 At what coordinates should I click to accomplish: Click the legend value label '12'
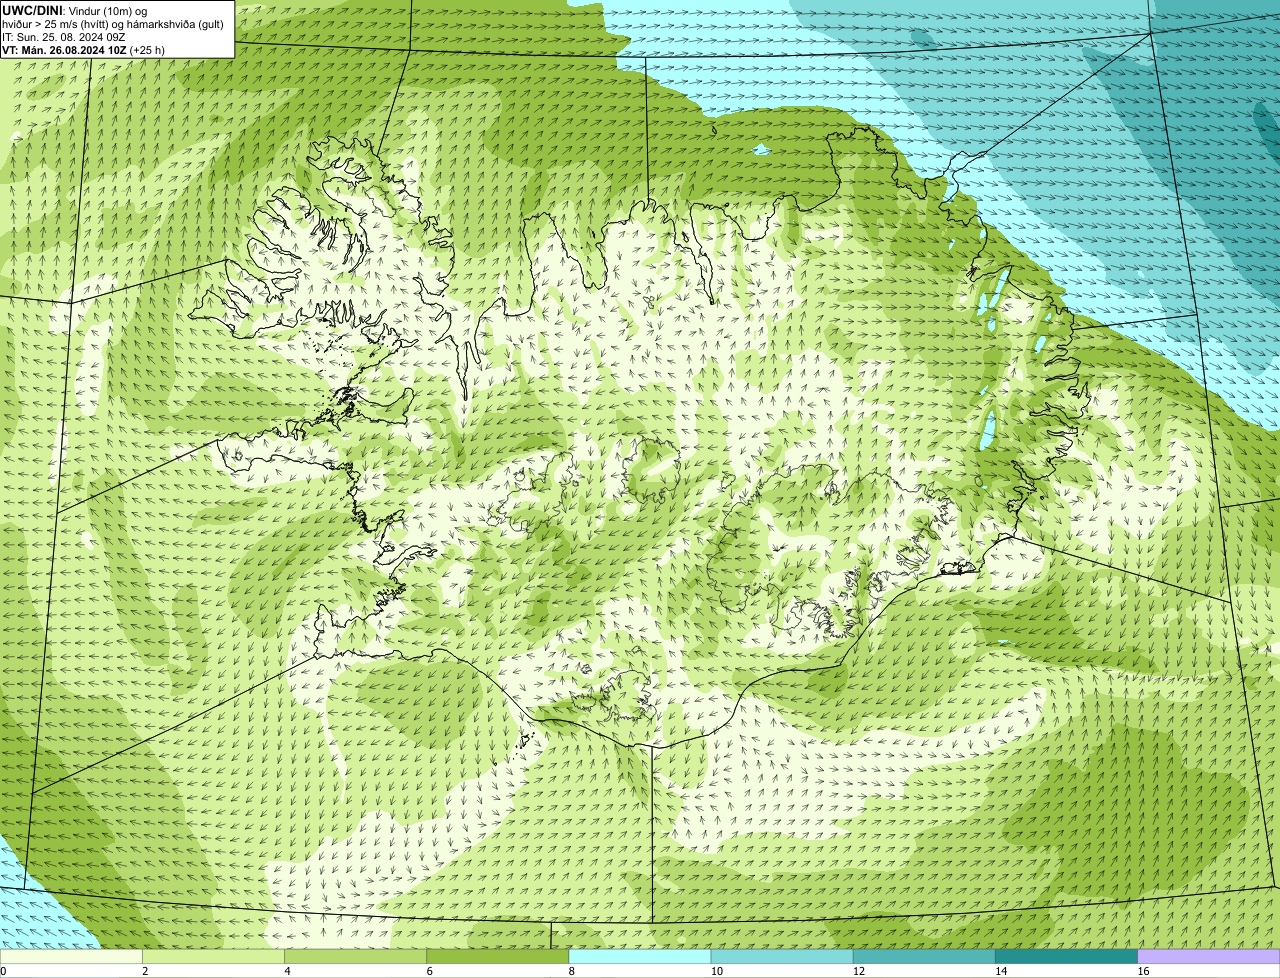[x=859, y=971]
